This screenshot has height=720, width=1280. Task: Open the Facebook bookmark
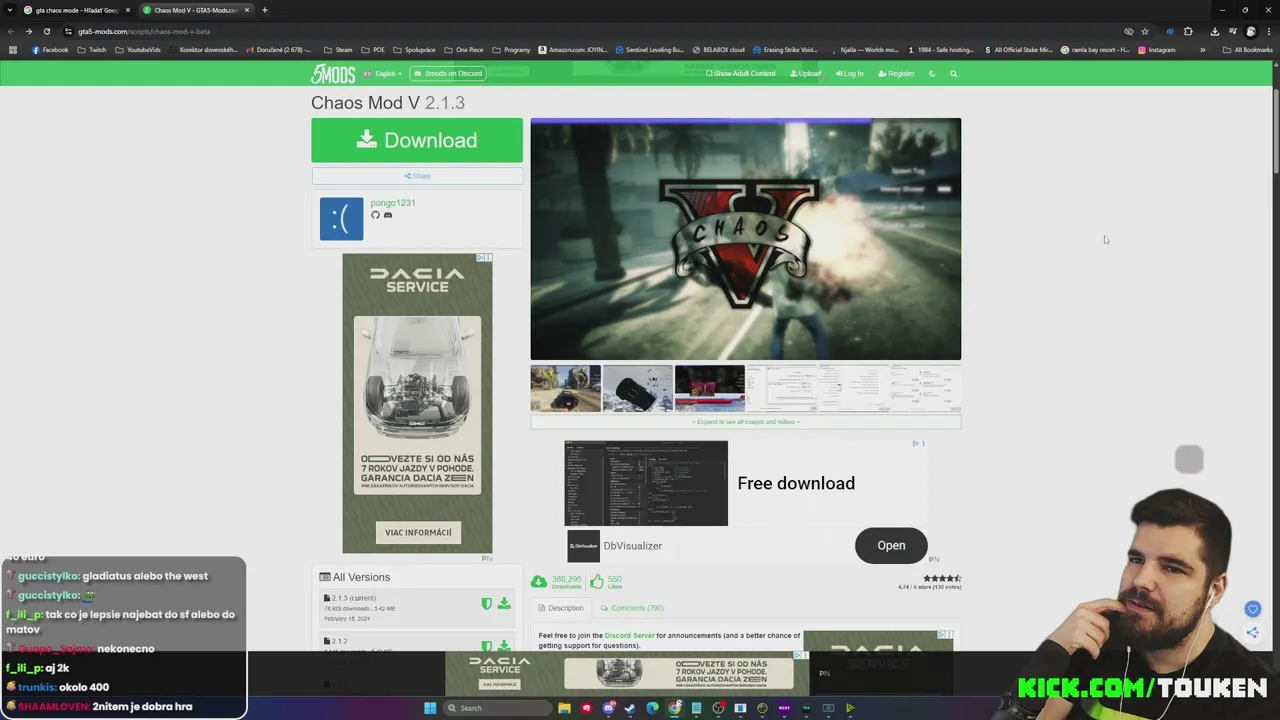(x=50, y=50)
